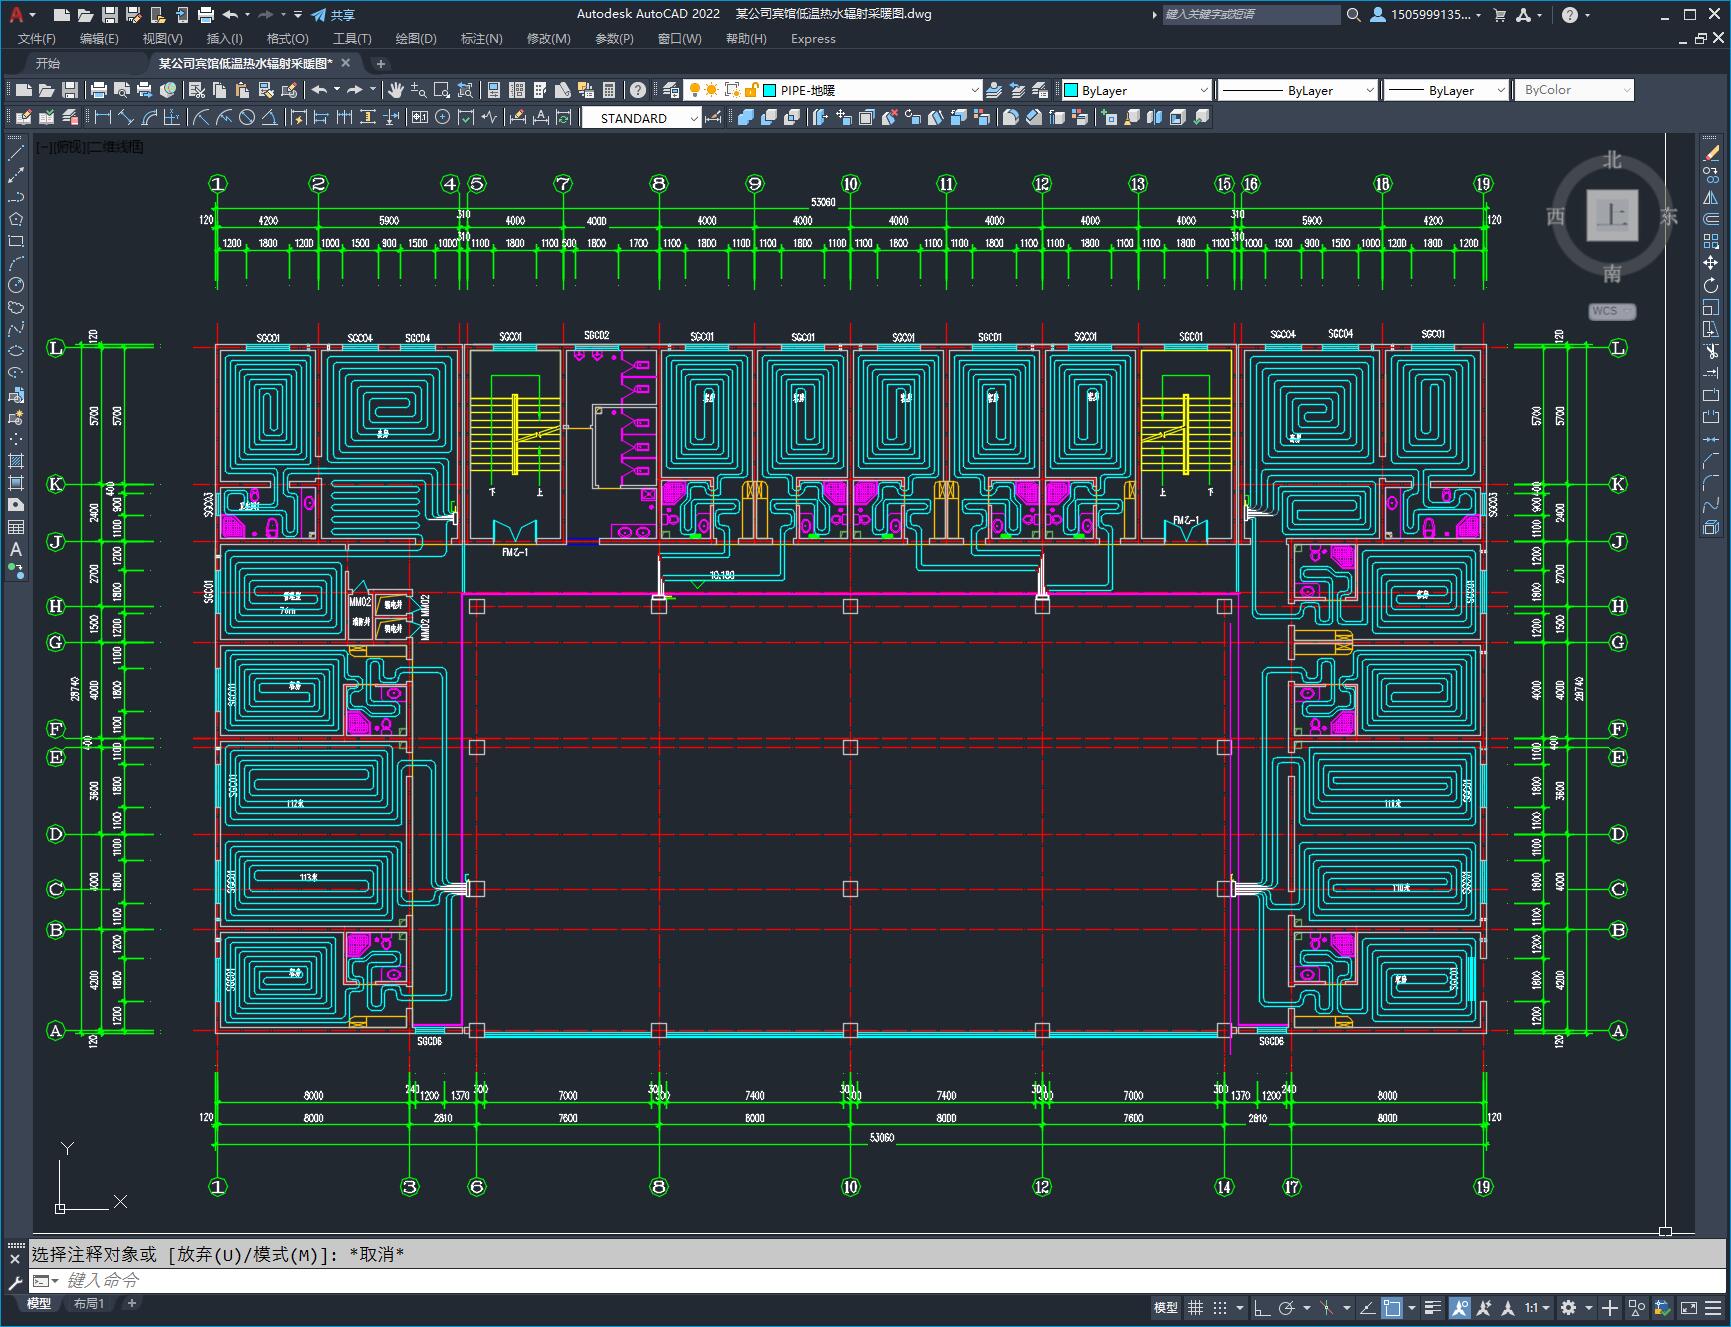
Task: Click the Hatch tool in left toolbar
Action: point(16,461)
